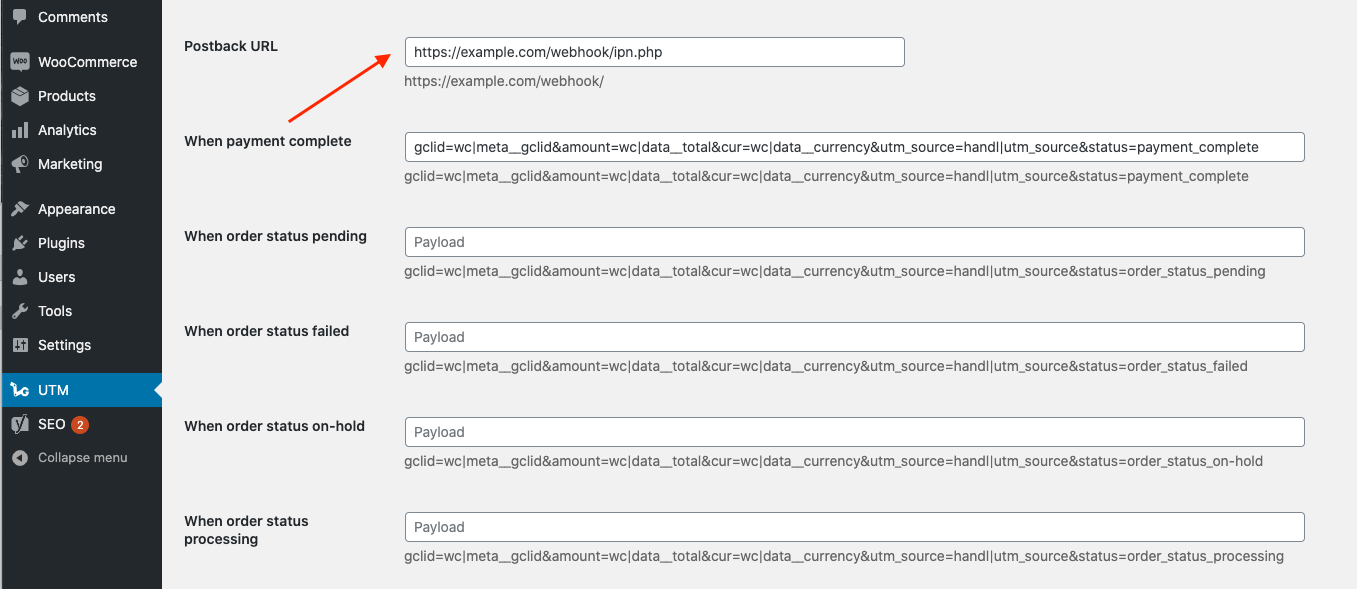Click the Appearance paintbrush icon

pyautogui.click(x=20, y=209)
